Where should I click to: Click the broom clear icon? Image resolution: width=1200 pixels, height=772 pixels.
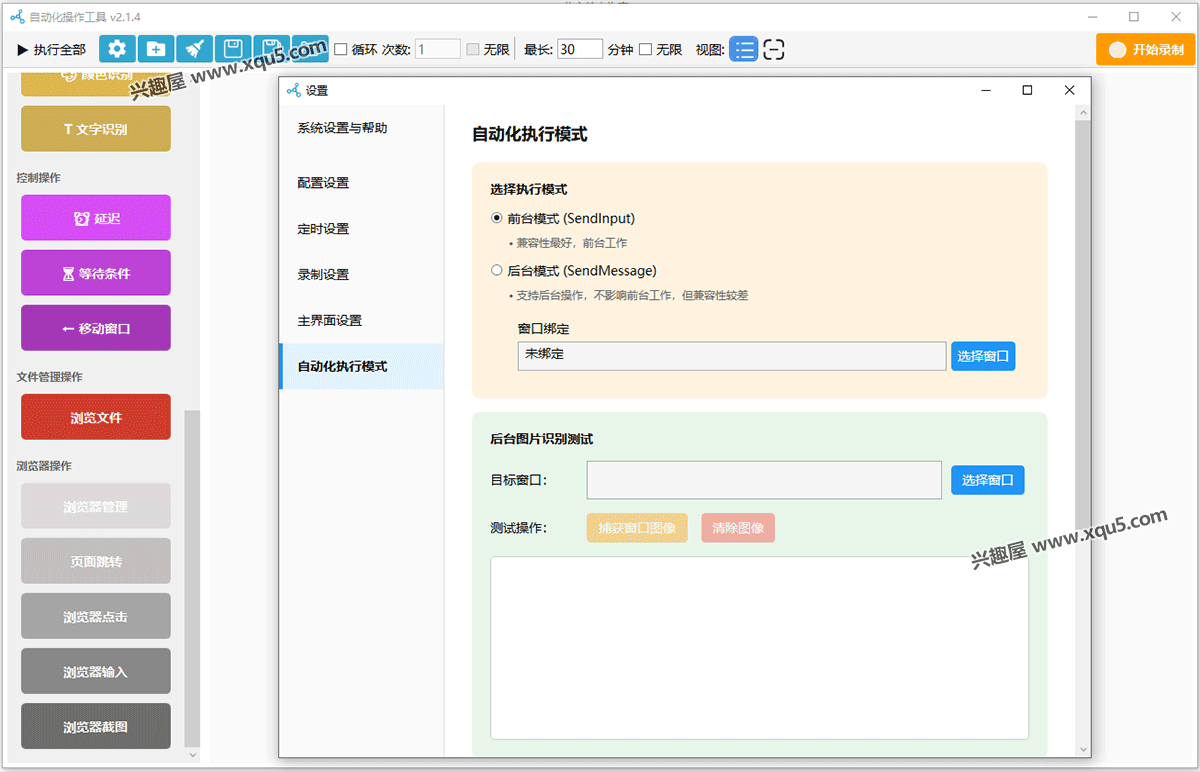195,49
